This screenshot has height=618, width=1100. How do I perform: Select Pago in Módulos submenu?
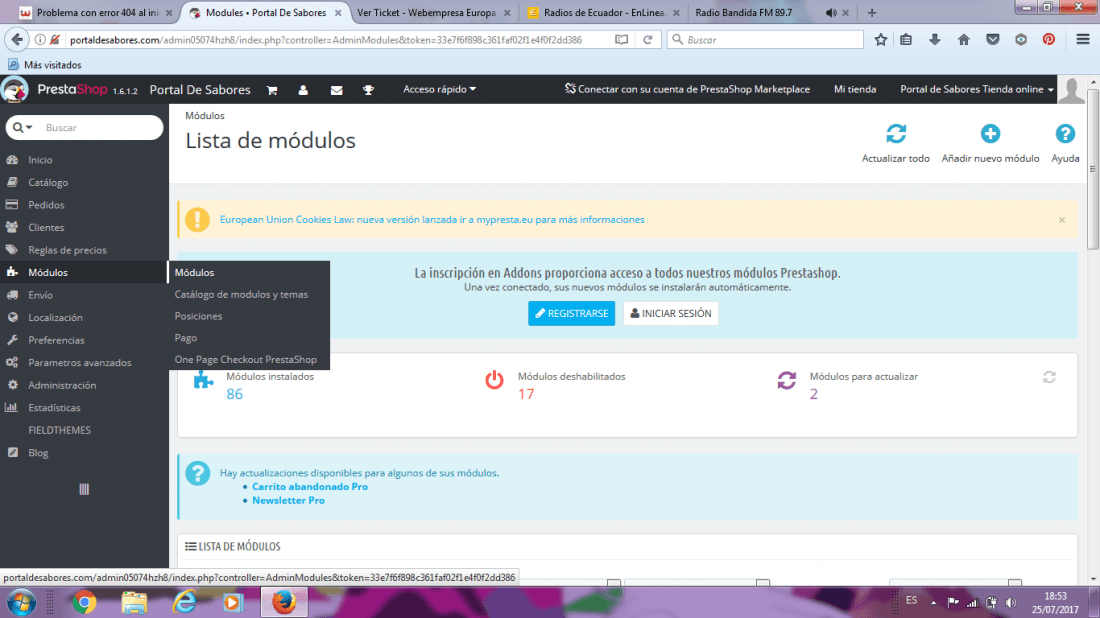tap(186, 337)
